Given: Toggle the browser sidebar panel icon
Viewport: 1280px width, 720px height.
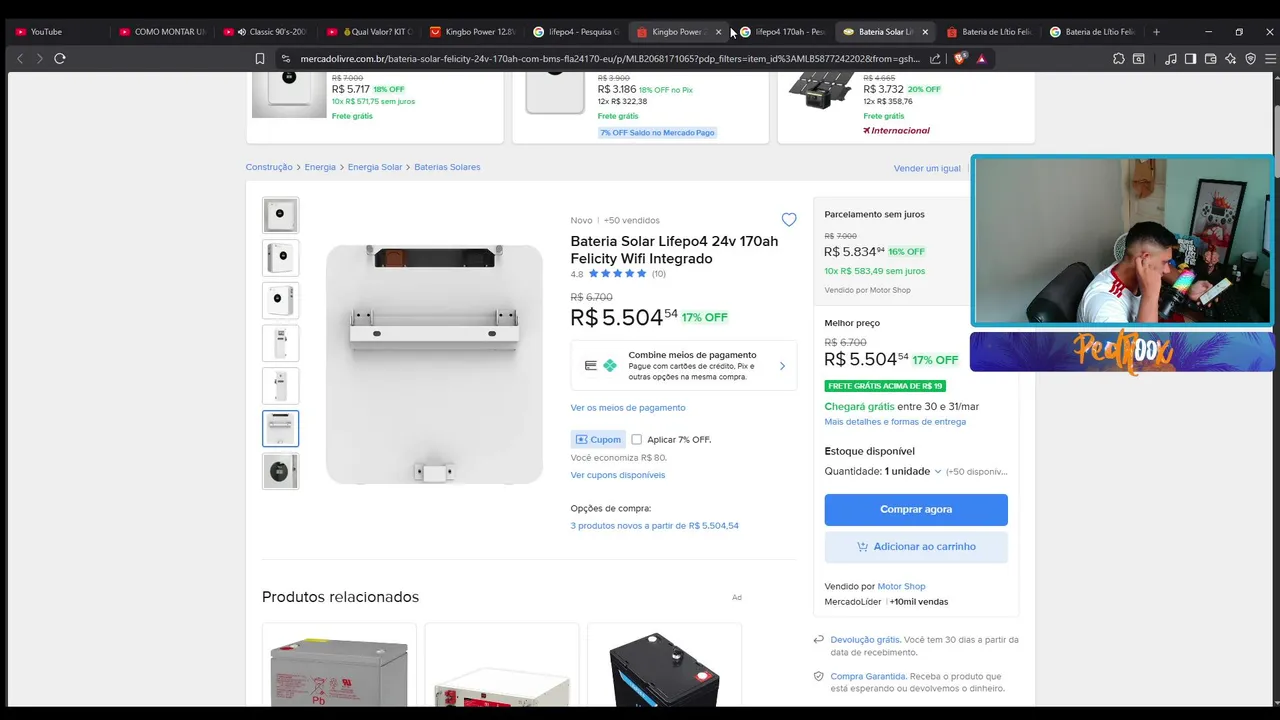Looking at the screenshot, I should [x=1190, y=59].
